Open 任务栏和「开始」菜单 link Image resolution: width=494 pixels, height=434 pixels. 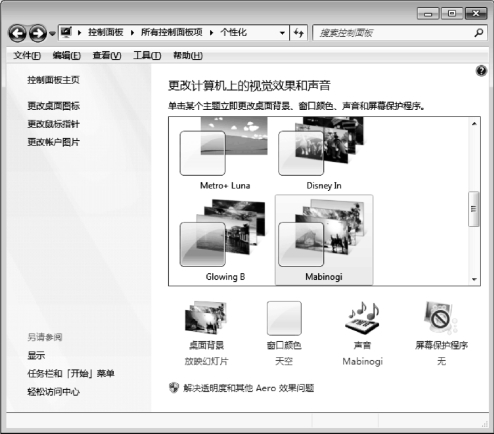[71, 373]
